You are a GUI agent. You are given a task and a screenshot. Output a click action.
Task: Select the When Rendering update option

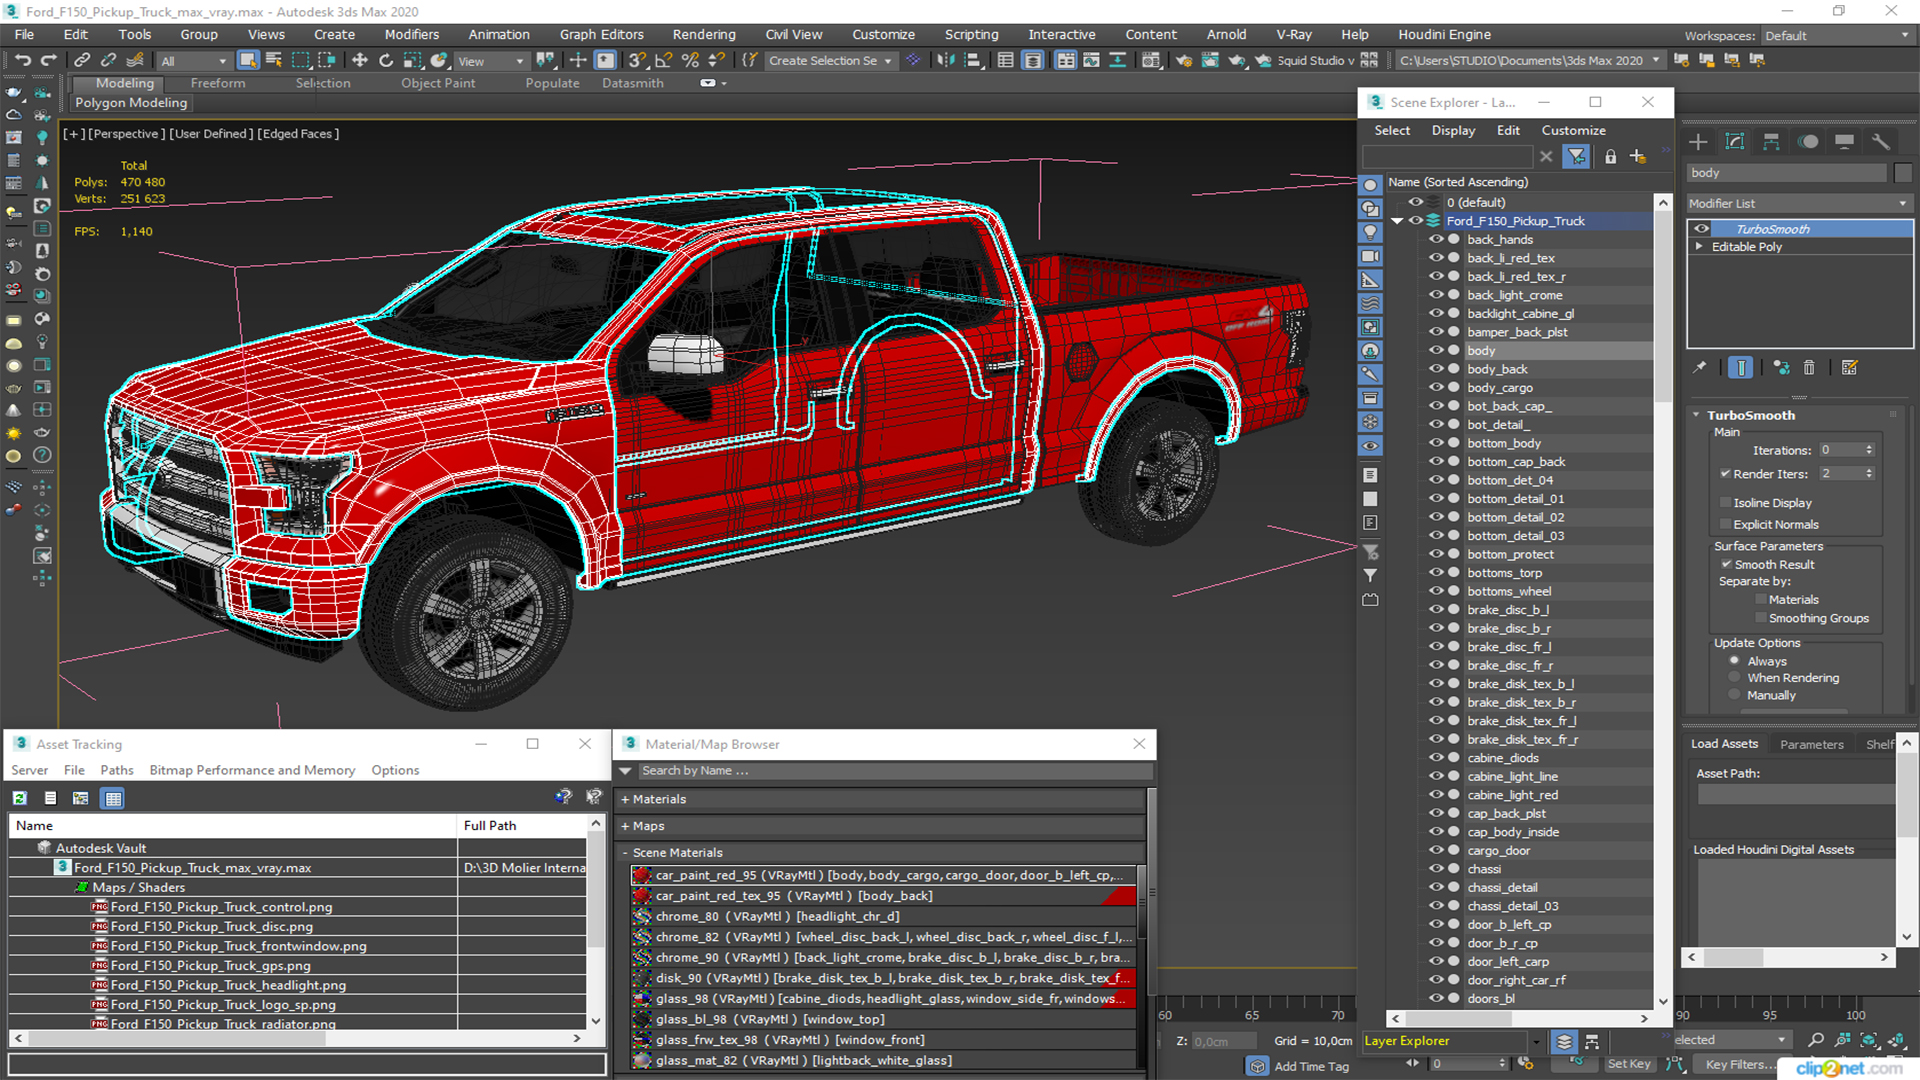1734,678
